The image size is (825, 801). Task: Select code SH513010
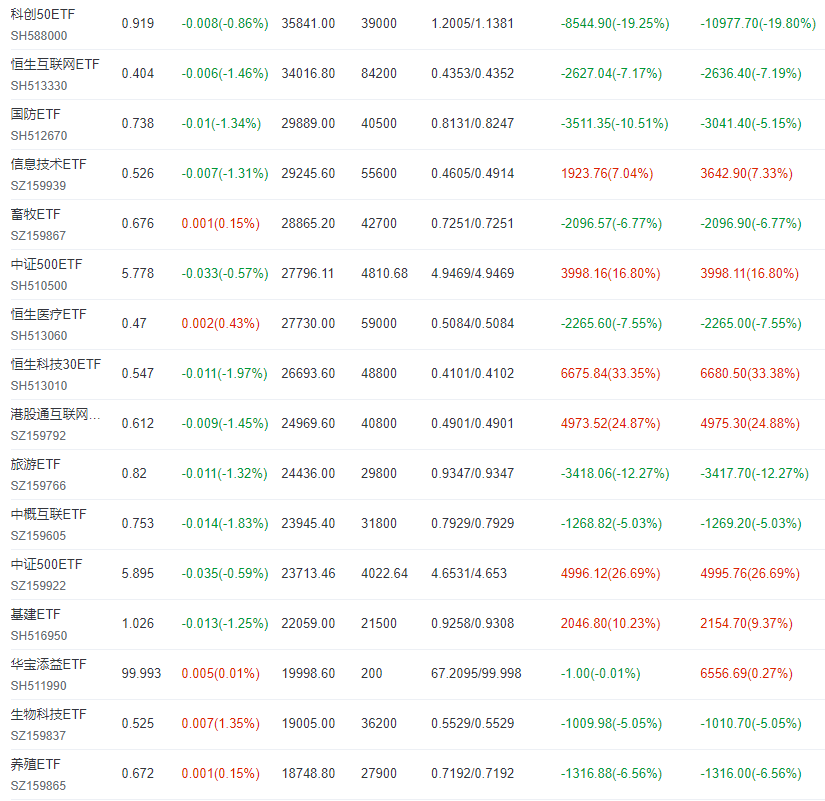[x=39, y=386]
